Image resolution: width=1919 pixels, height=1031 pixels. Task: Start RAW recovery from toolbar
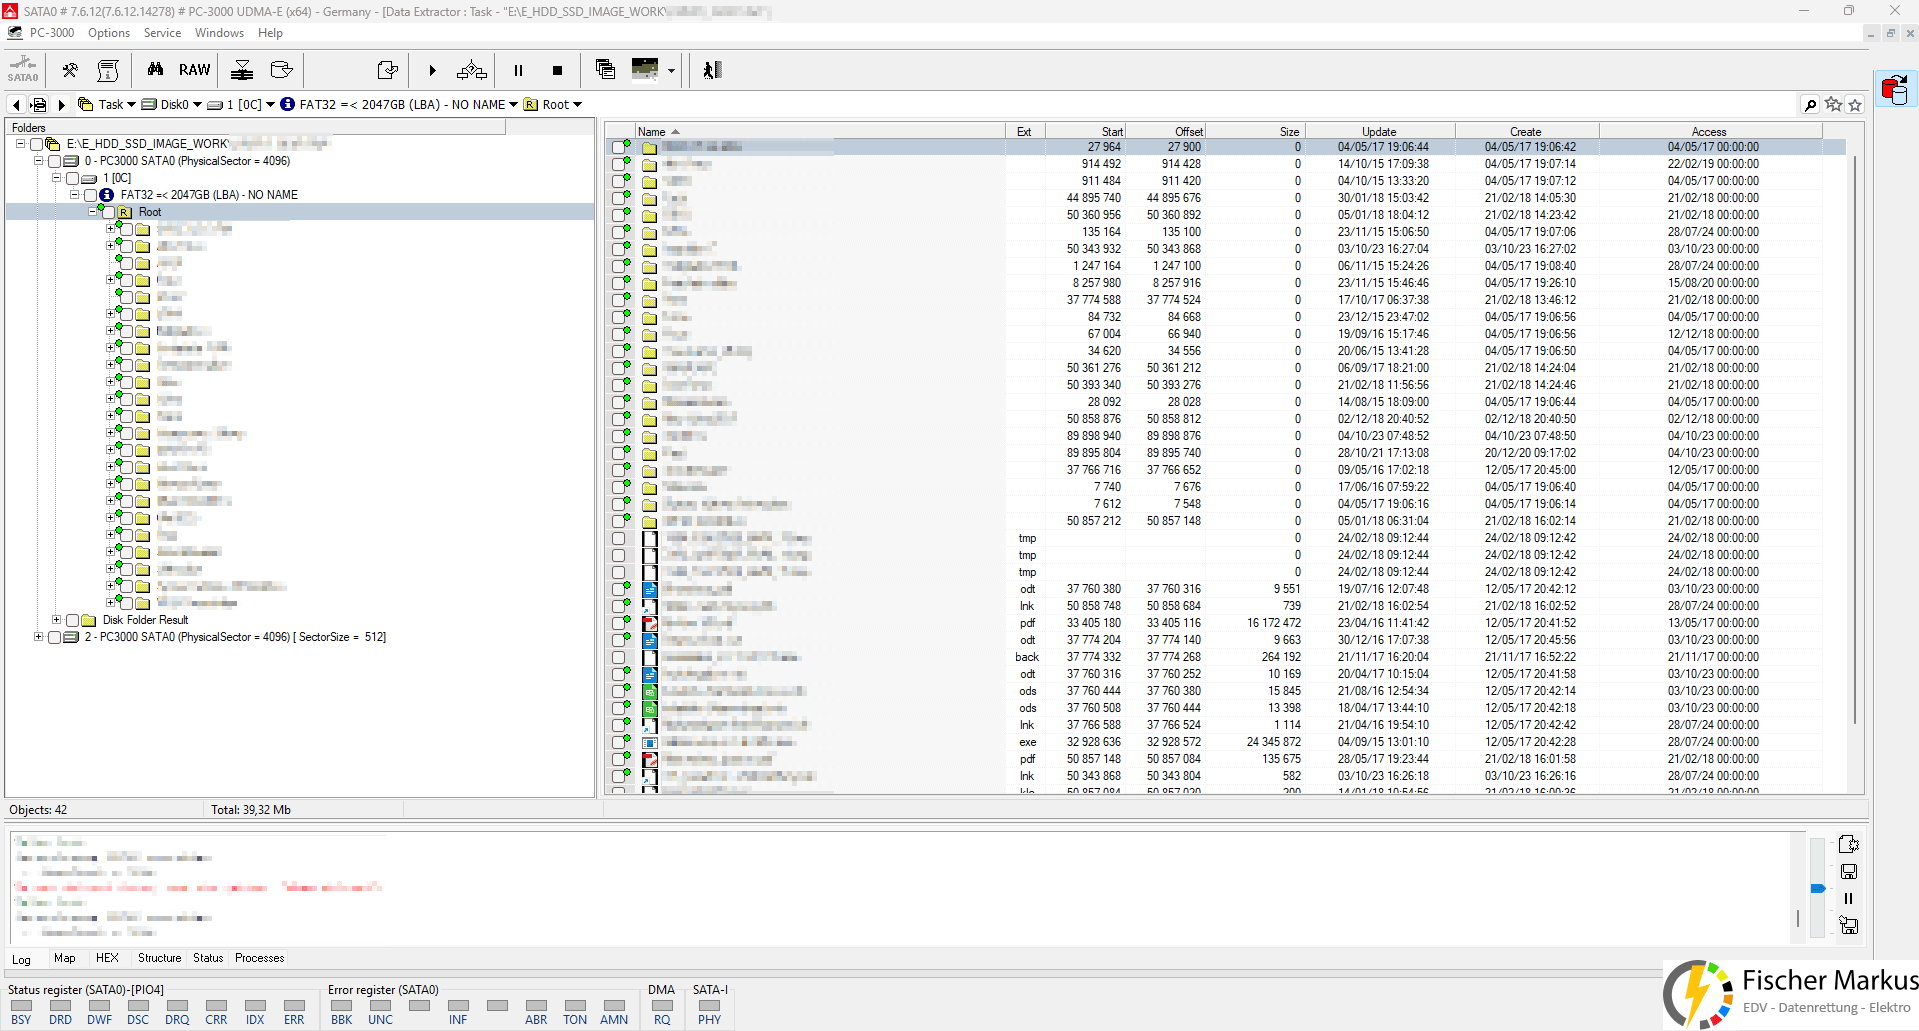click(194, 70)
